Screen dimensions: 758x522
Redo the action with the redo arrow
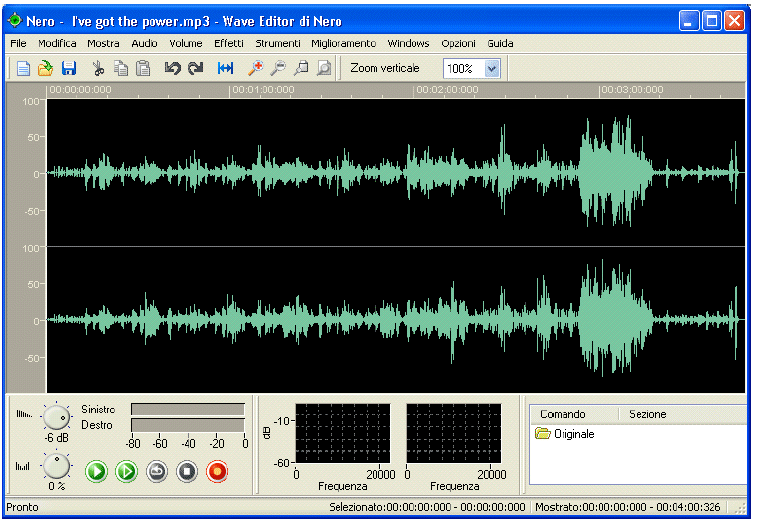(196, 69)
